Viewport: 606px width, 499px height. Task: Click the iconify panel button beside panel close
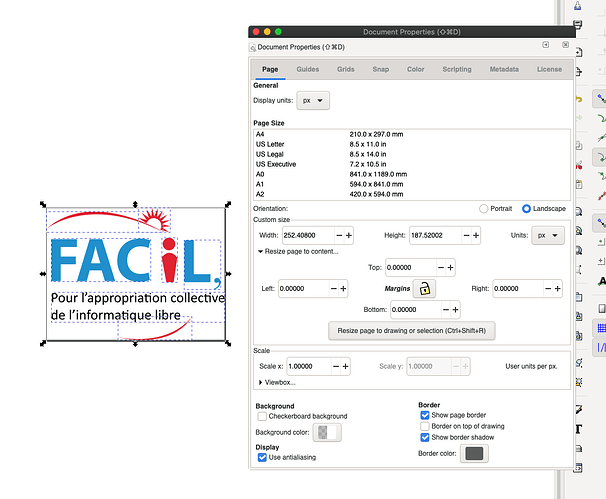[545, 46]
